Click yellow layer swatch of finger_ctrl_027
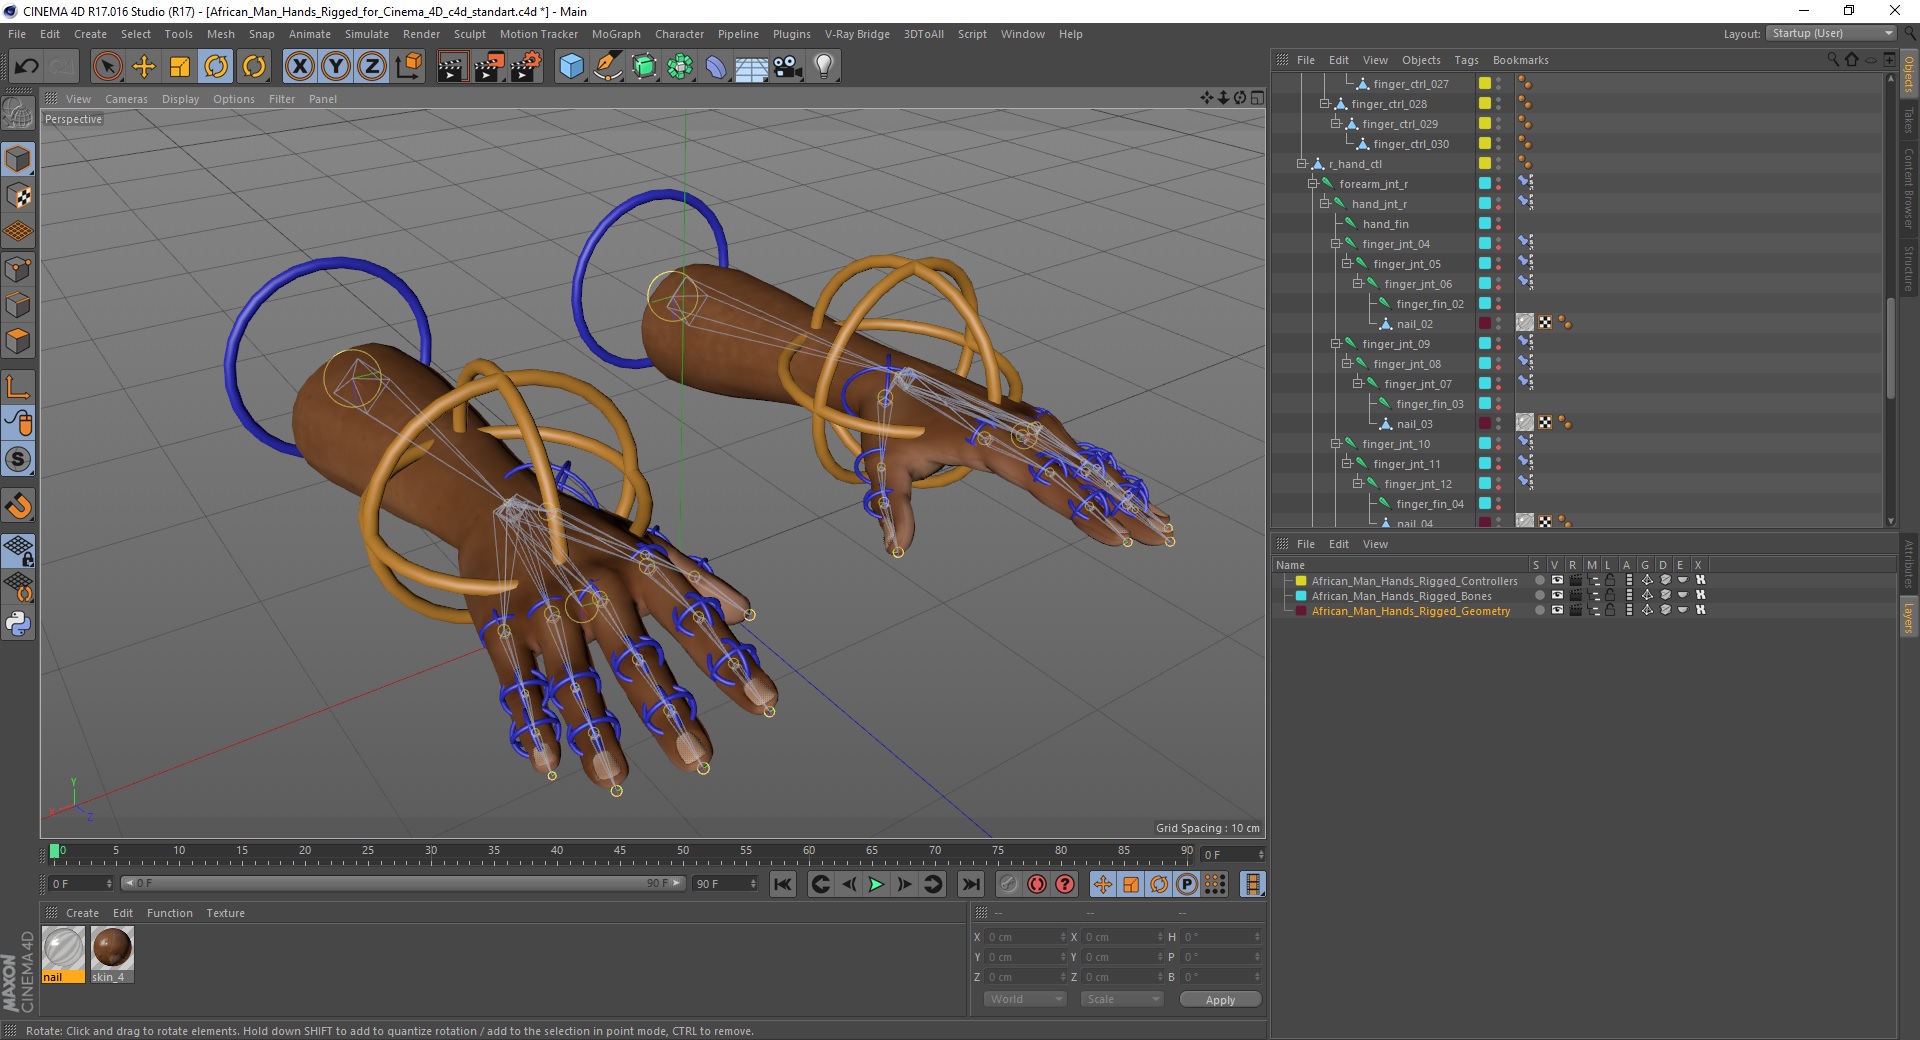This screenshot has height=1040, width=1920. pyautogui.click(x=1485, y=84)
